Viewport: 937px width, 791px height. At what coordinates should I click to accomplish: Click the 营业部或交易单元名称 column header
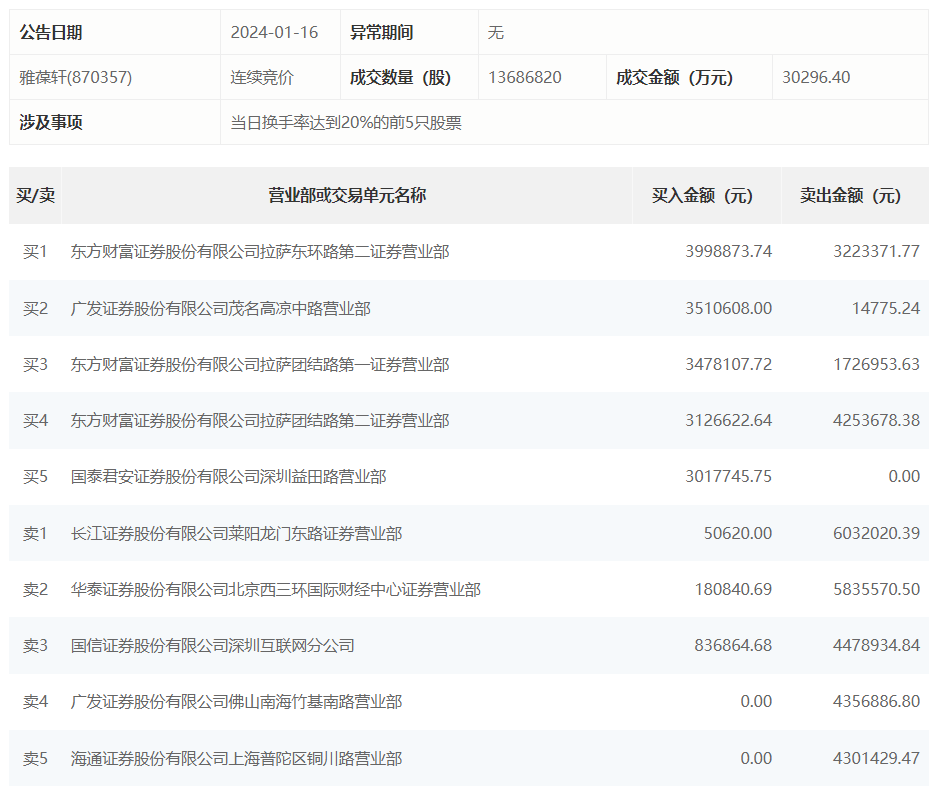pos(347,195)
